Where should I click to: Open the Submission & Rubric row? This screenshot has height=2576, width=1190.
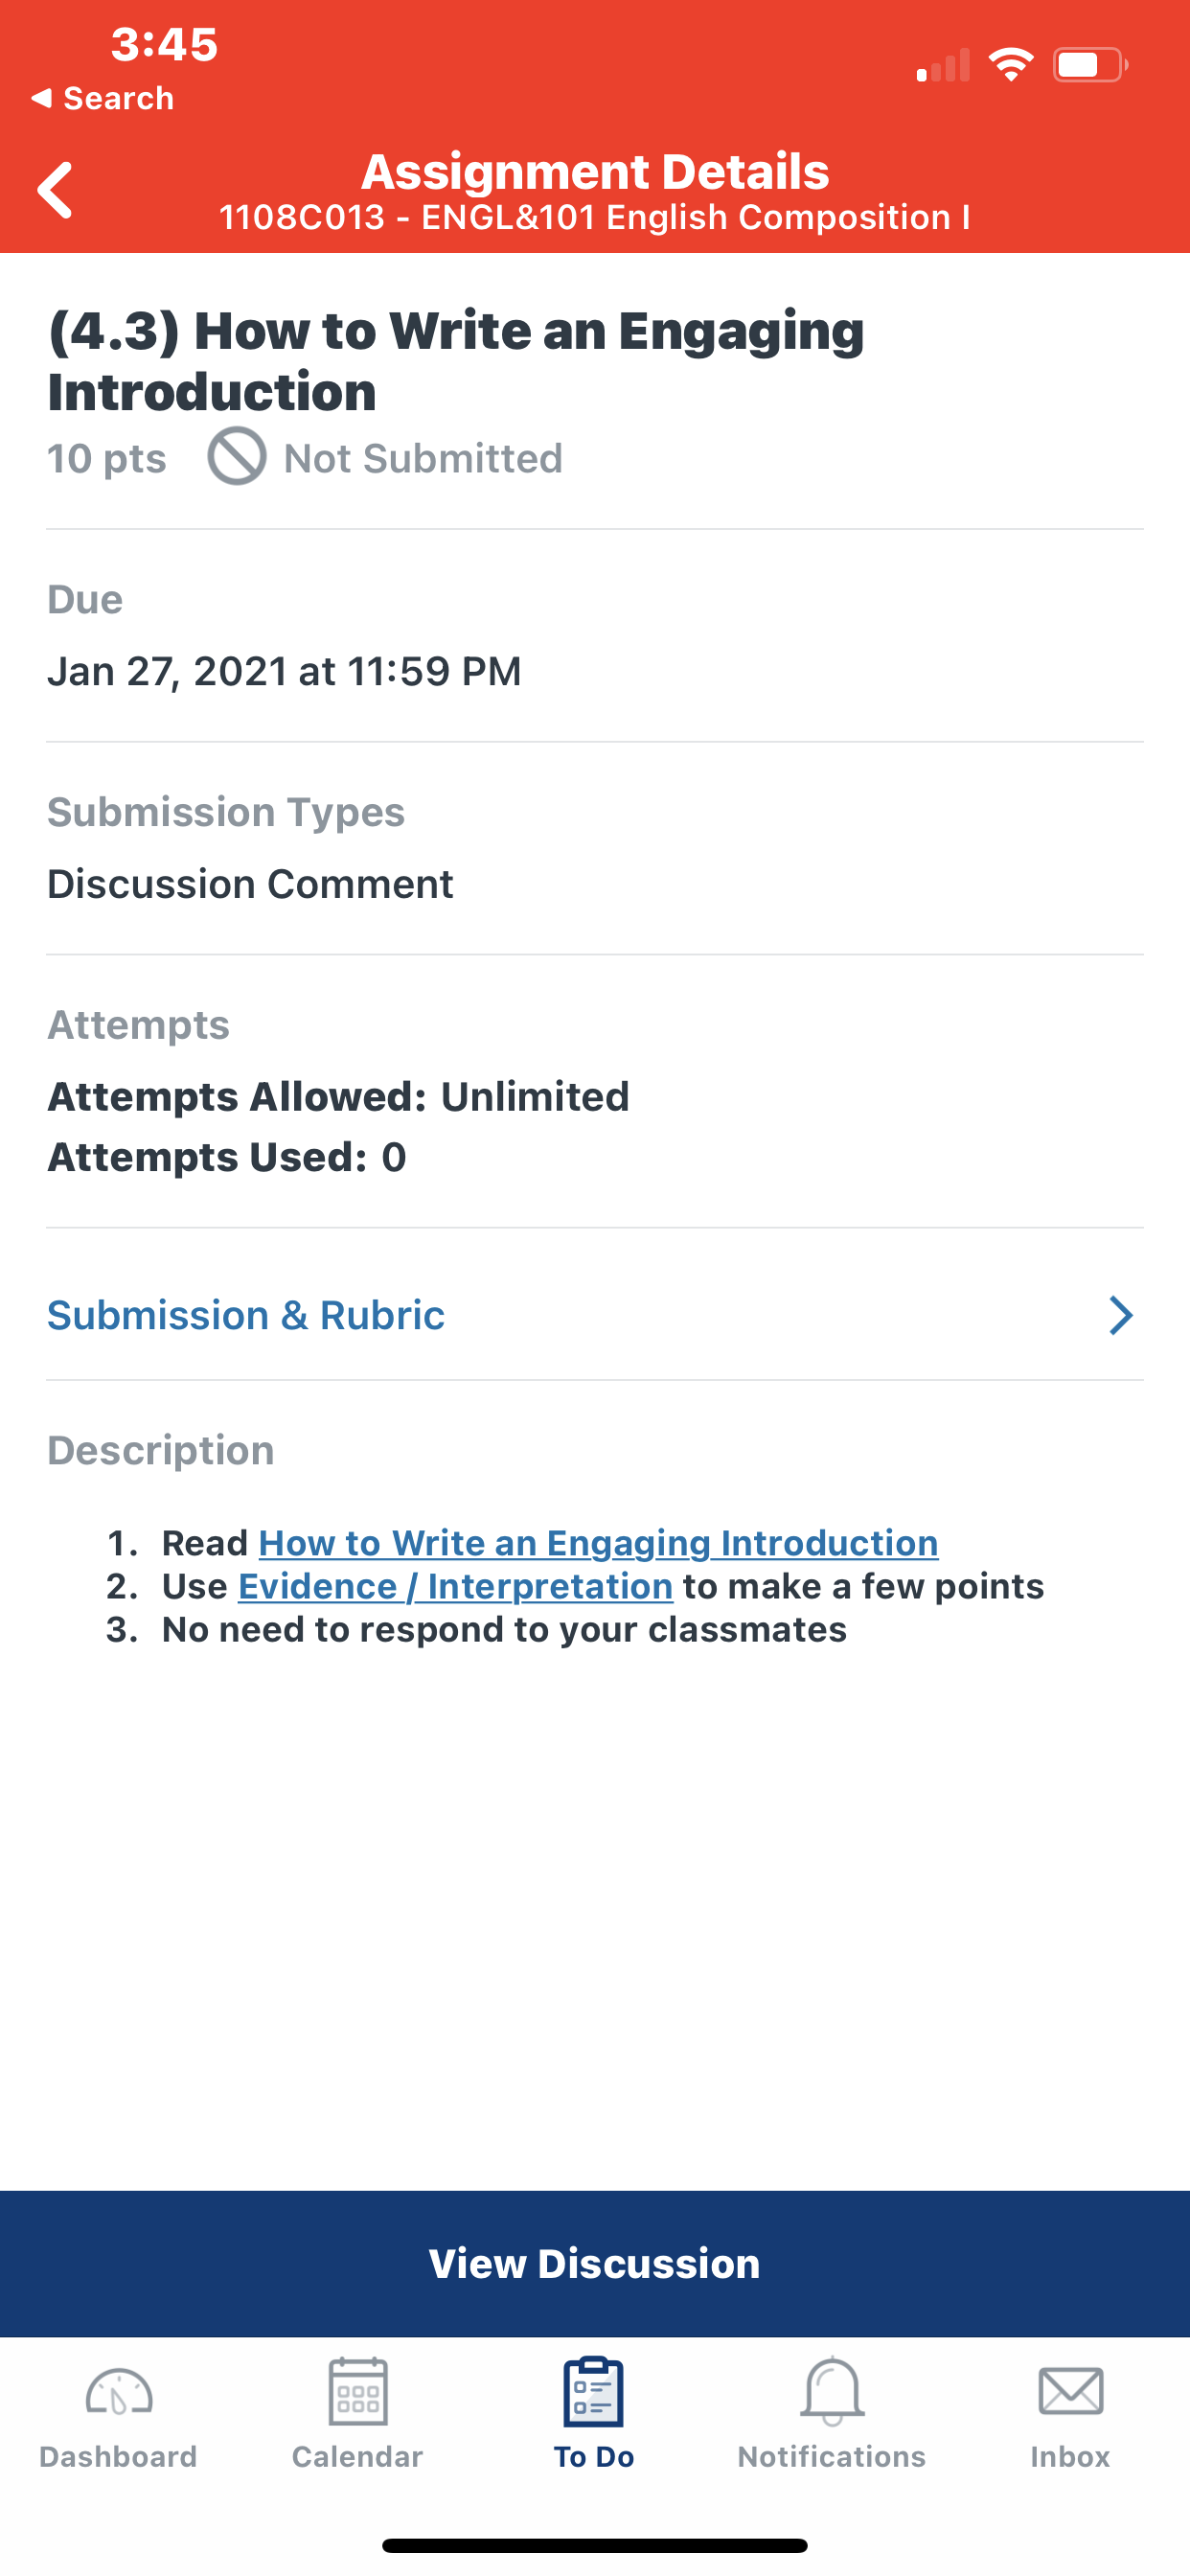pyautogui.click(x=595, y=1315)
